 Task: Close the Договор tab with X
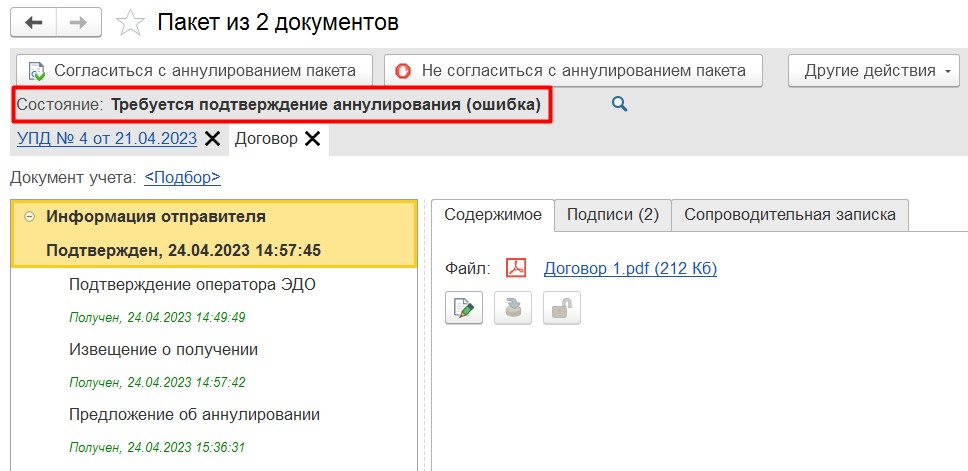313,139
